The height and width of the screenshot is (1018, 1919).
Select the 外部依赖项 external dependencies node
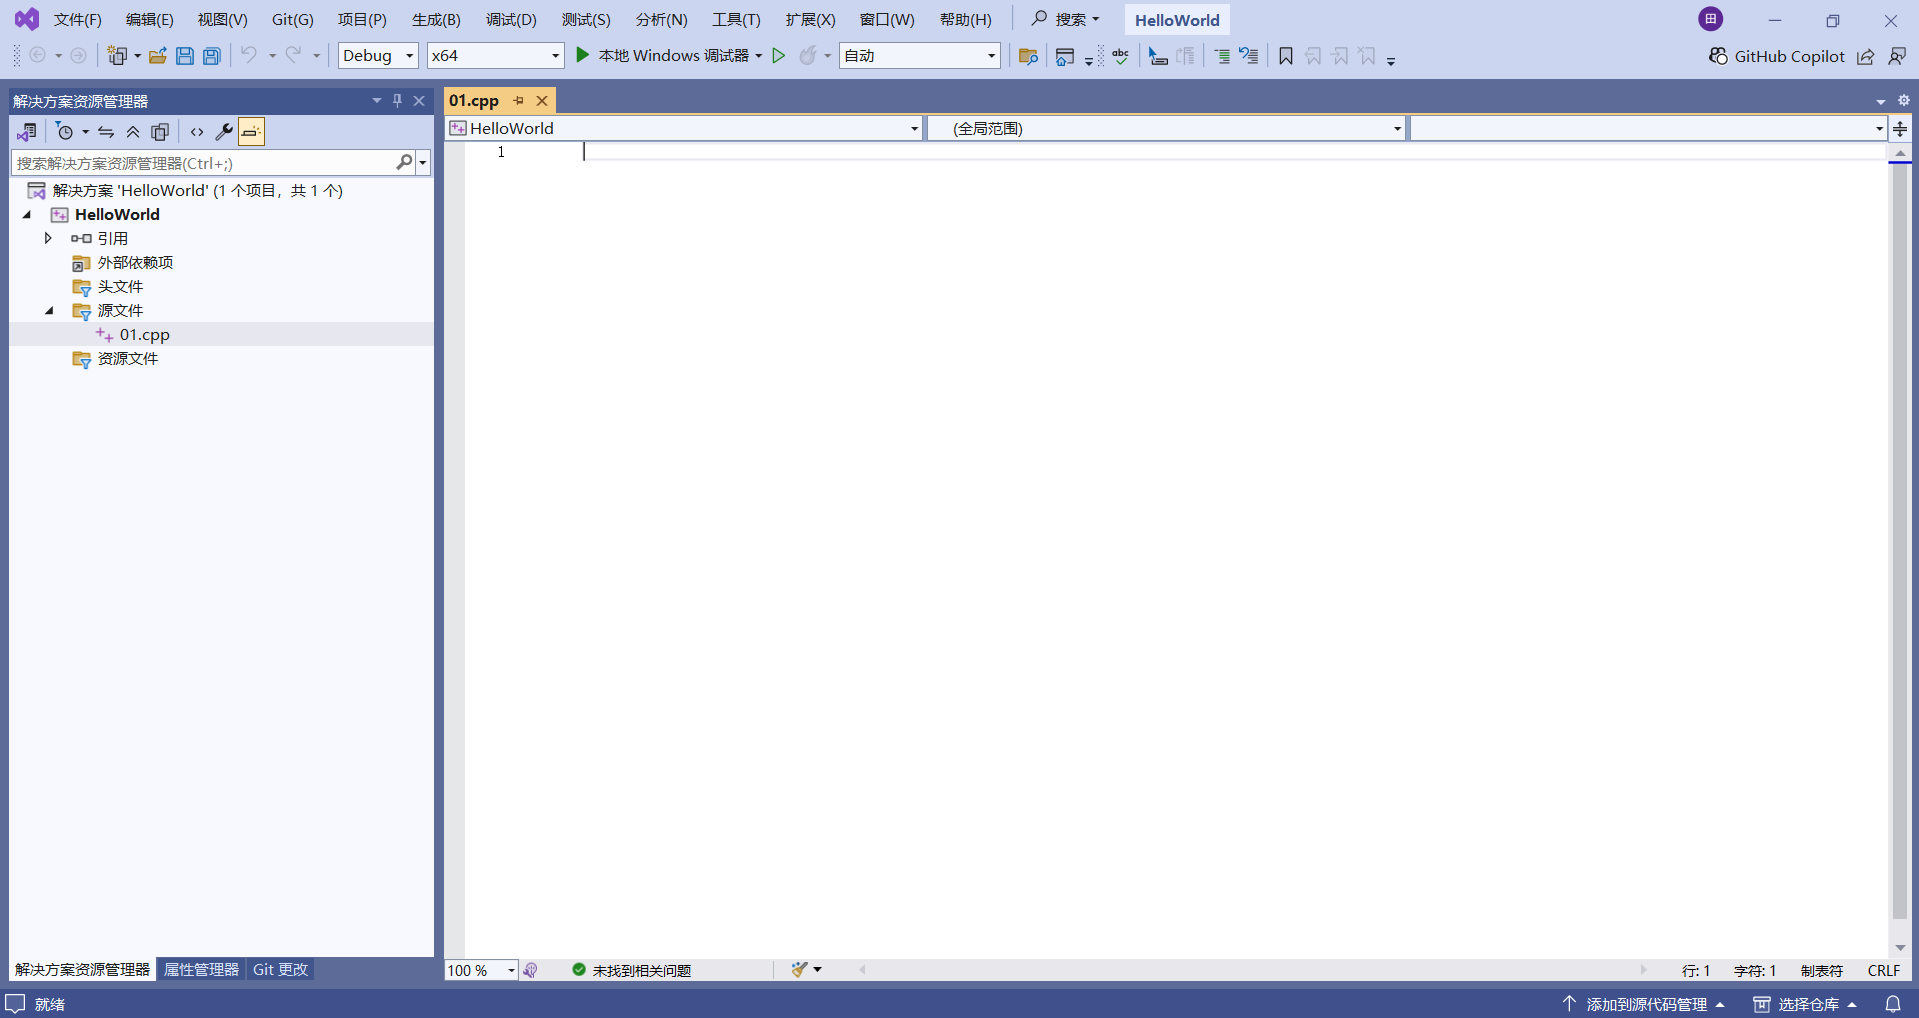click(x=135, y=263)
